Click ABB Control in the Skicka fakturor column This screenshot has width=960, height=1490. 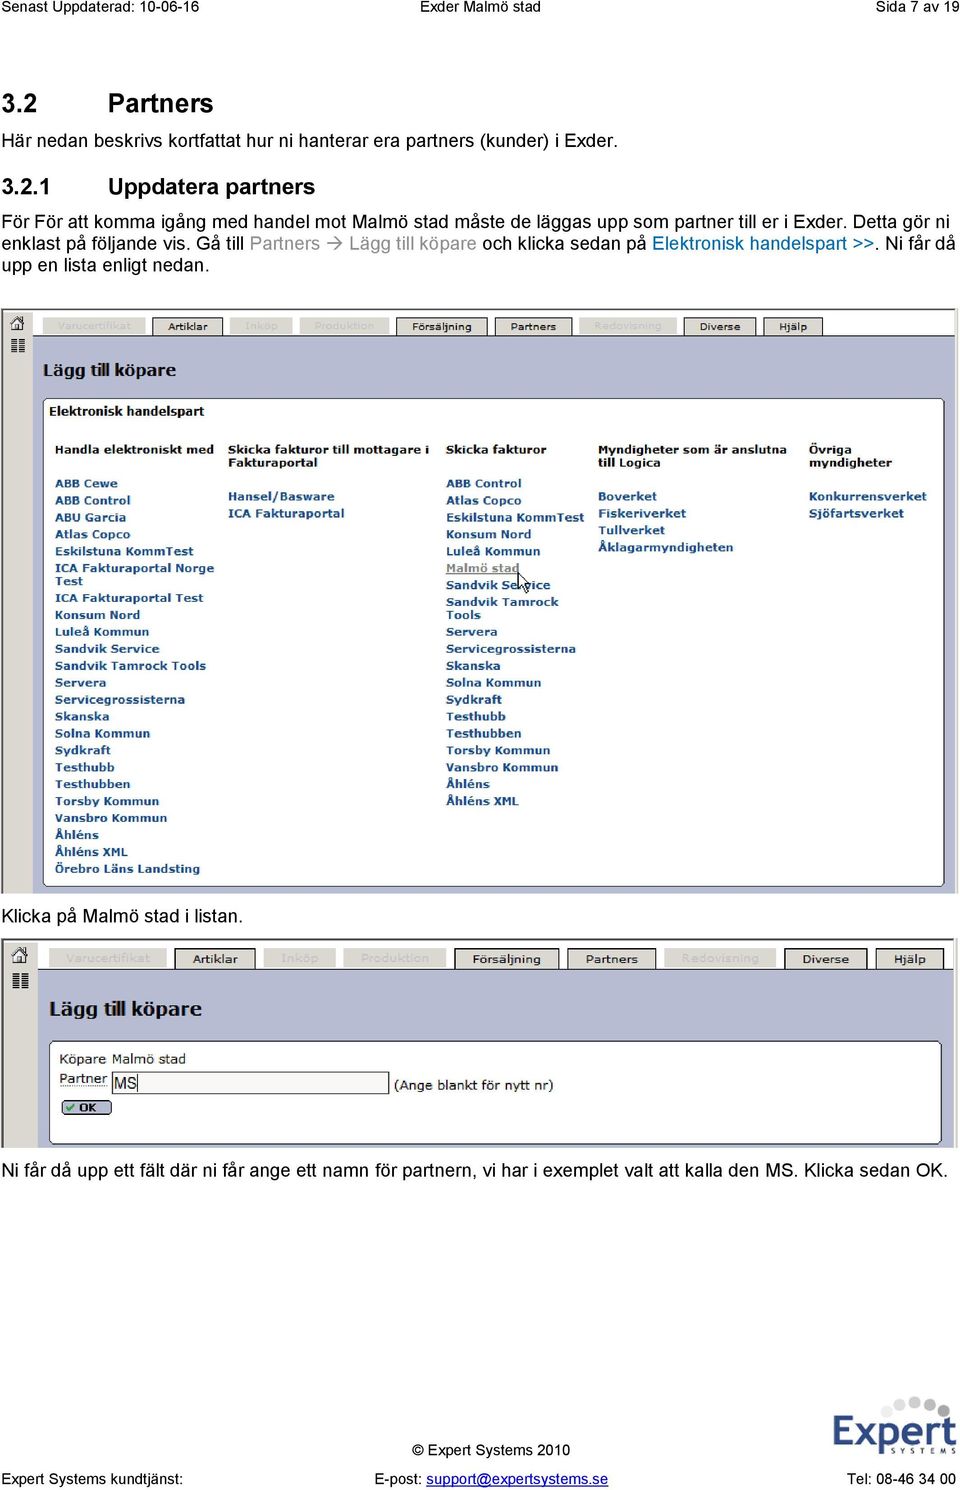click(x=484, y=484)
